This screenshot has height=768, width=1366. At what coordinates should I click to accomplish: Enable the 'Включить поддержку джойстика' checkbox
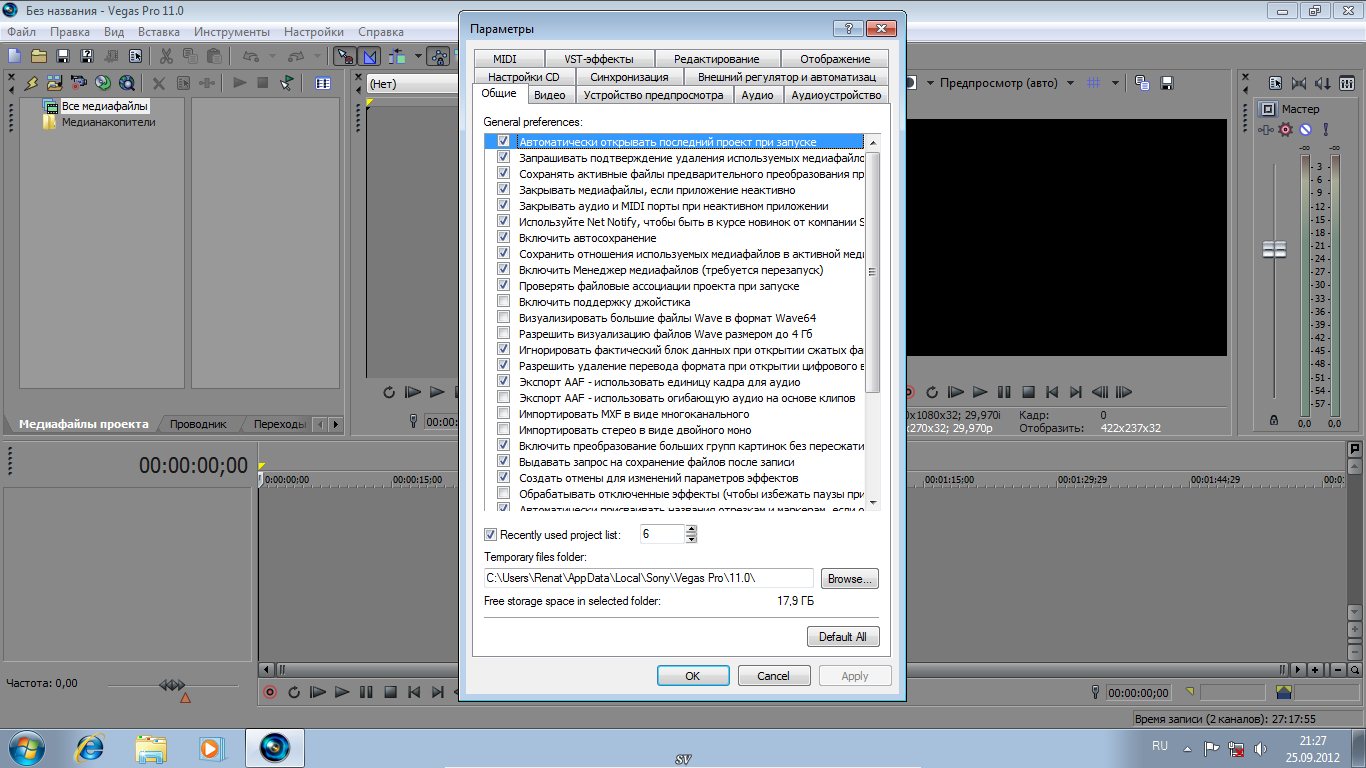pyautogui.click(x=504, y=302)
